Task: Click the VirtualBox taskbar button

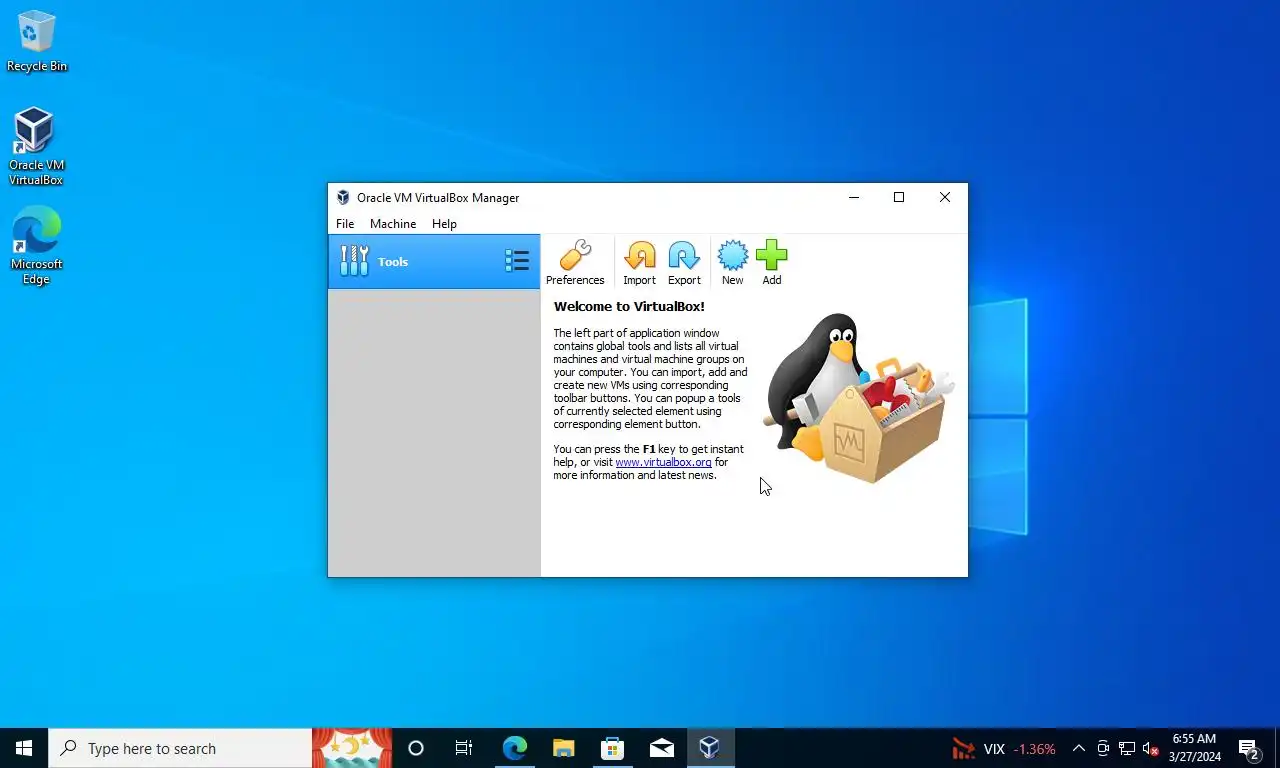Action: 710,748
